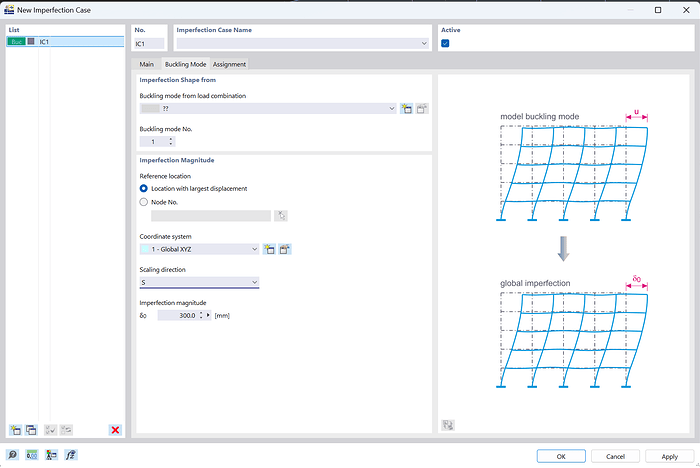Open the third bottom-left toolbar icon
The image size is (700, 468).
point(51,455)
